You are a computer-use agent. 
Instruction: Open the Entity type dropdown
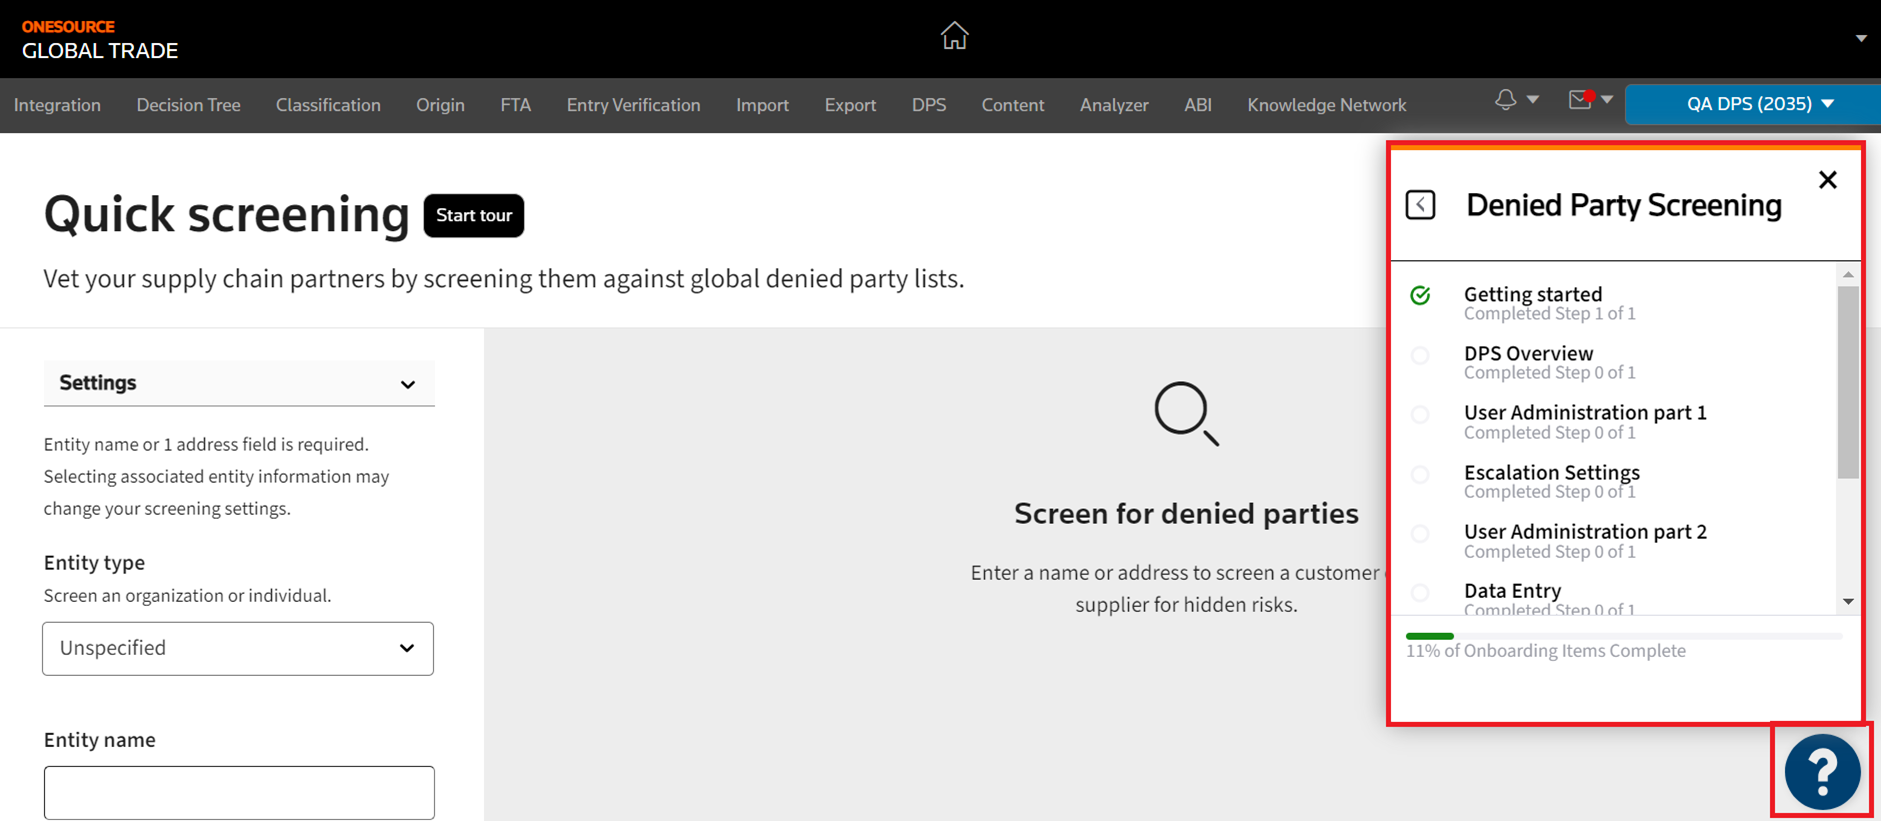(x=238, y=649)
